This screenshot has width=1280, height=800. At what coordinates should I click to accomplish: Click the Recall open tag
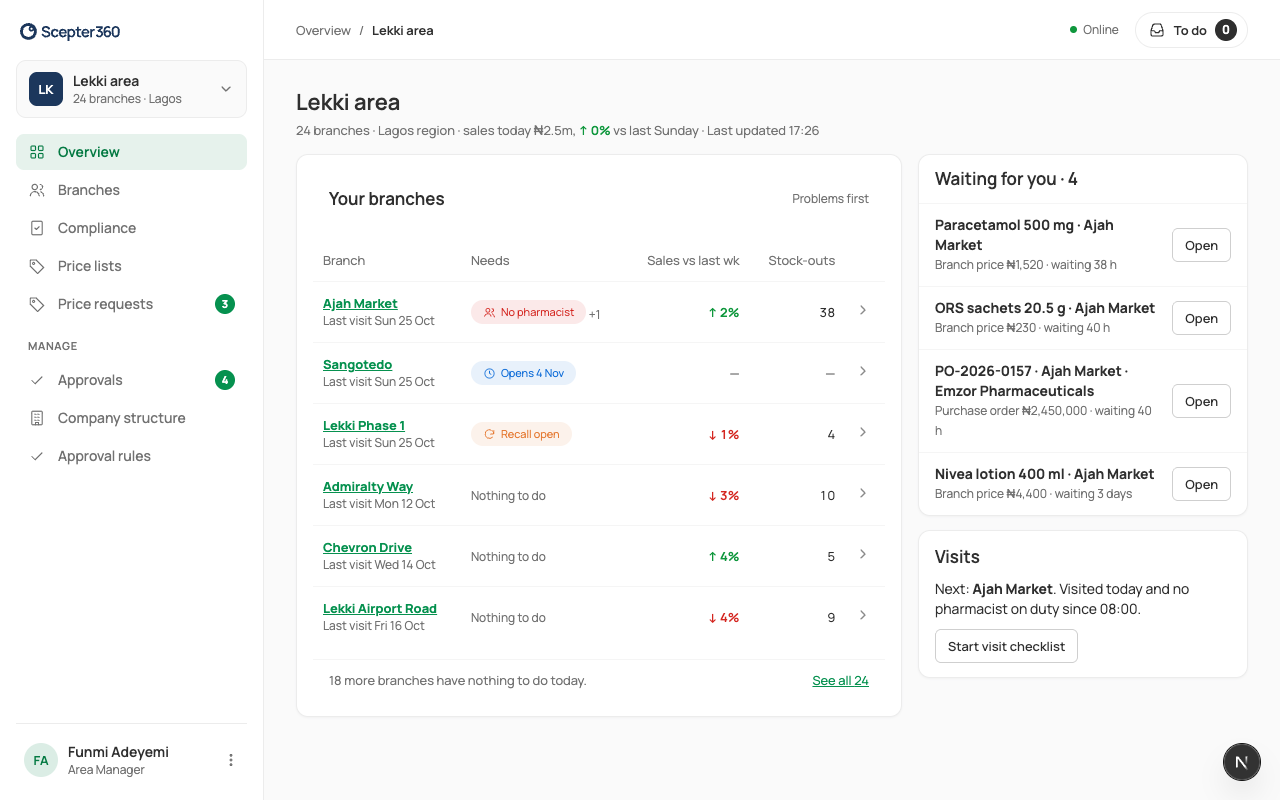coord(521,434)
